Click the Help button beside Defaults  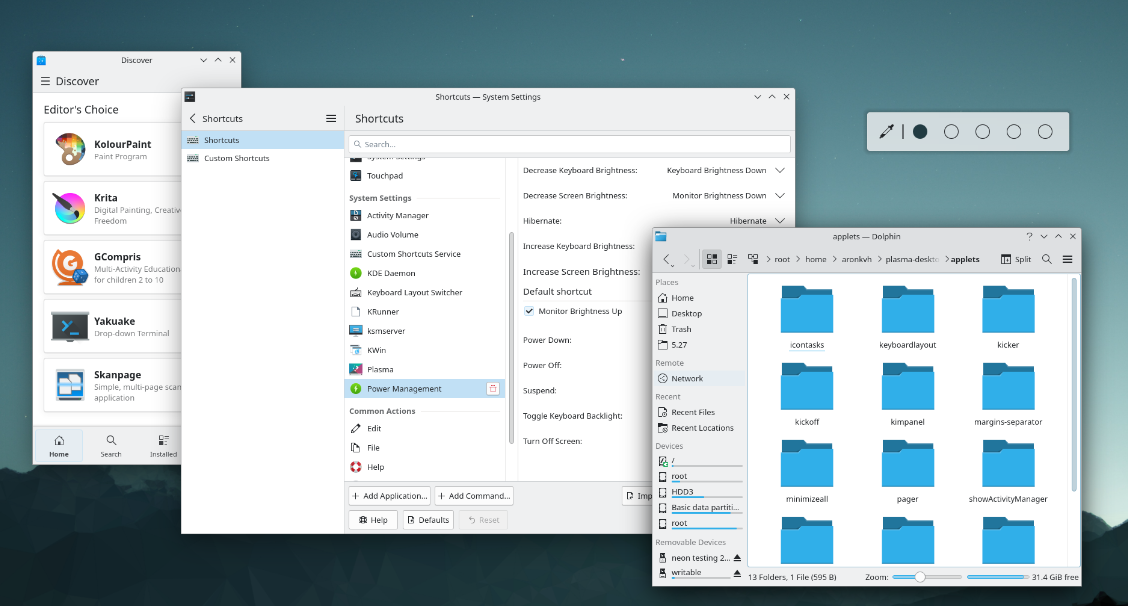point(373,520)
